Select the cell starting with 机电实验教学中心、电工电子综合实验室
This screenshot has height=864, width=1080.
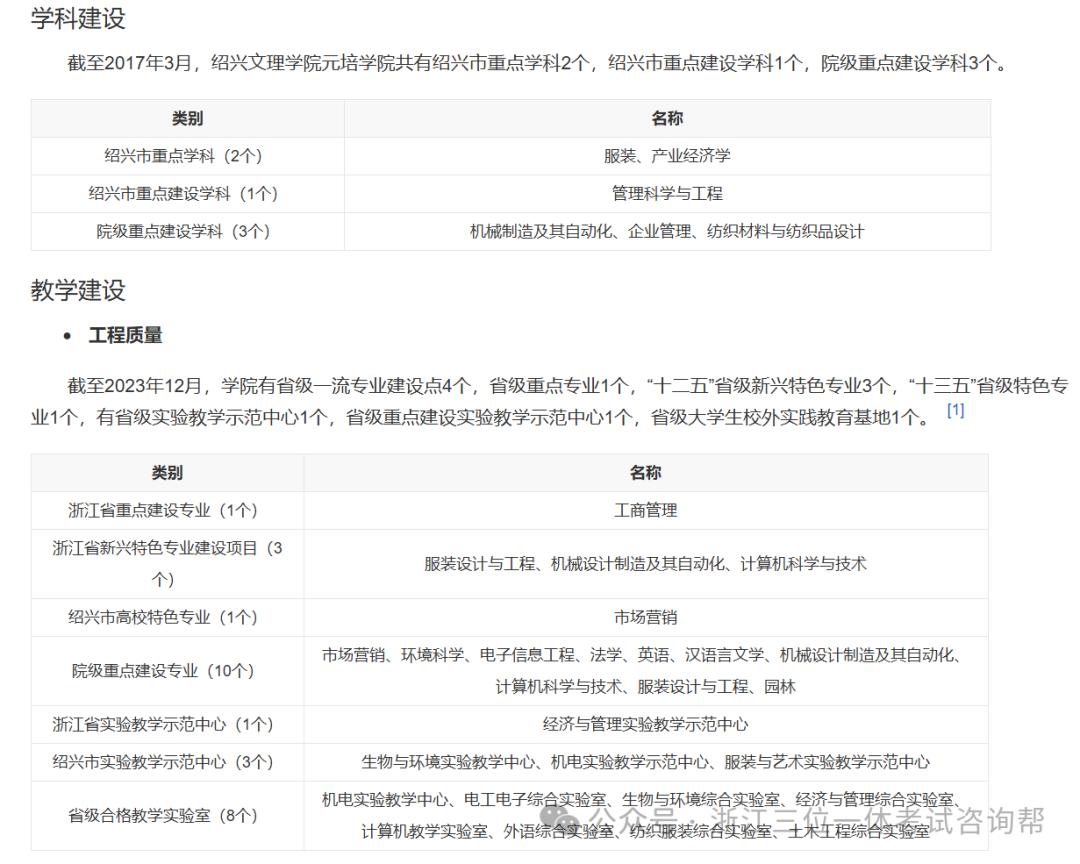(x=646, y=816)
